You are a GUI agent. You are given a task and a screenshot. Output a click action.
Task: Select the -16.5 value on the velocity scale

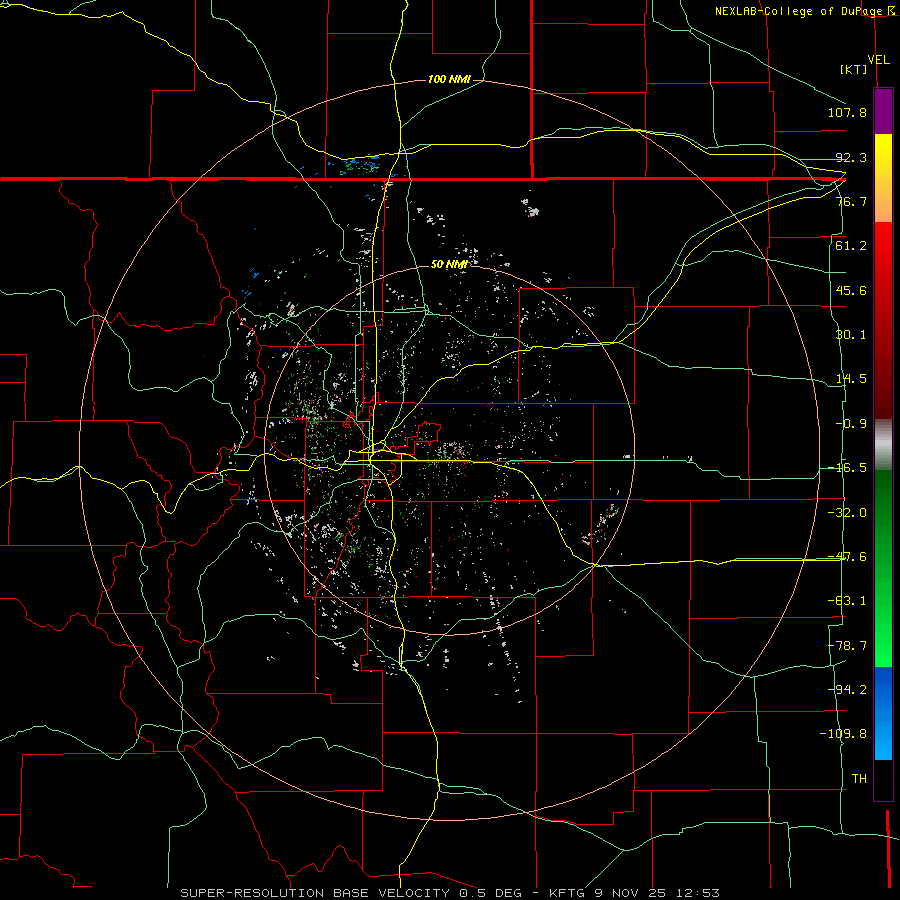click(847, 468)
